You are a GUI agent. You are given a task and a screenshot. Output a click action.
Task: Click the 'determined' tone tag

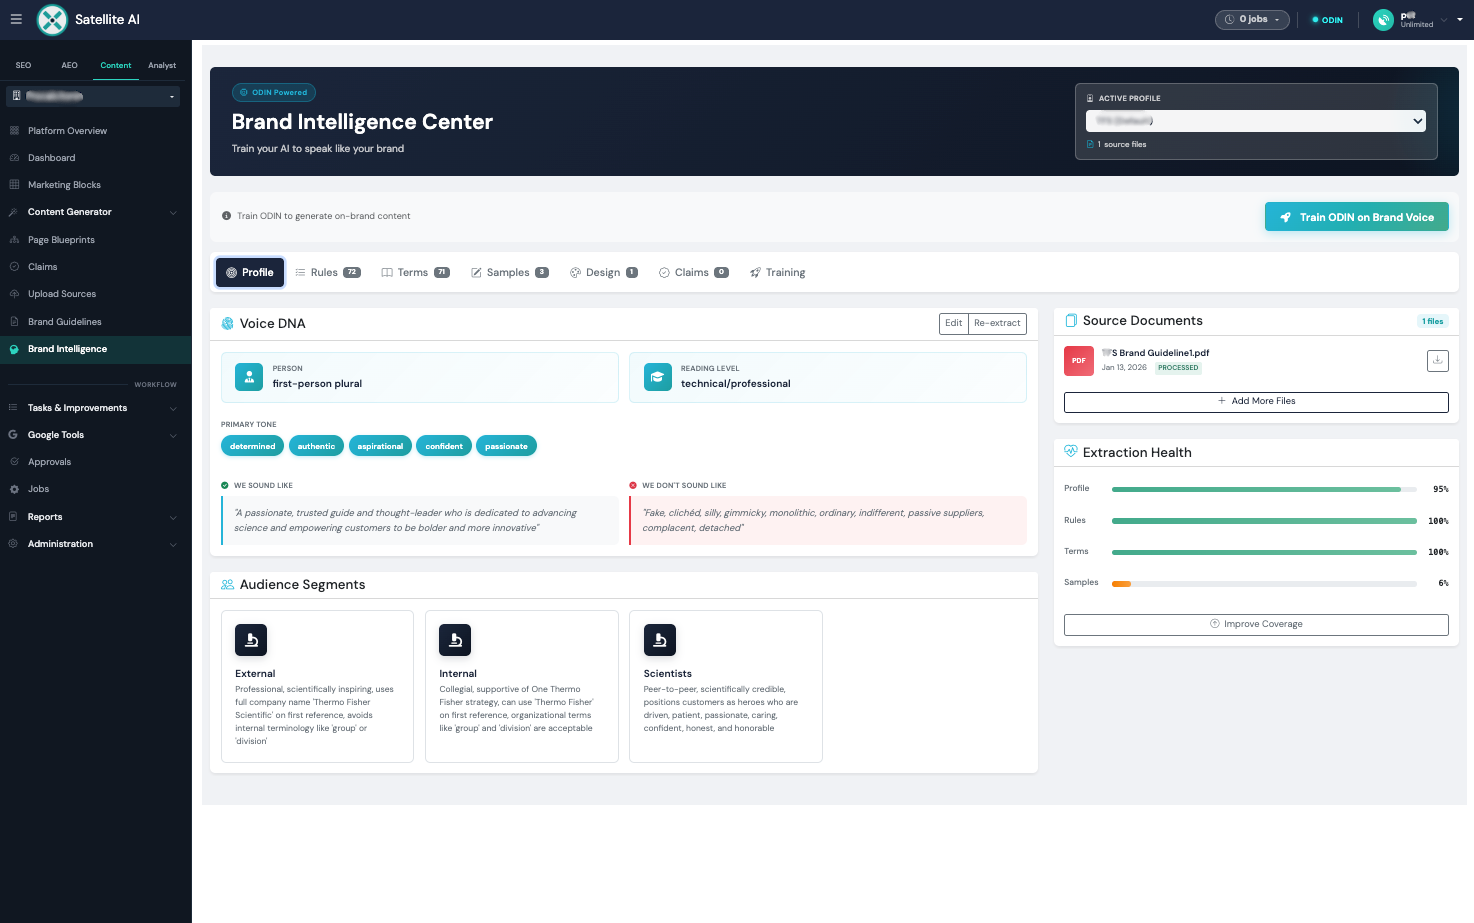(x=252, y=446)
